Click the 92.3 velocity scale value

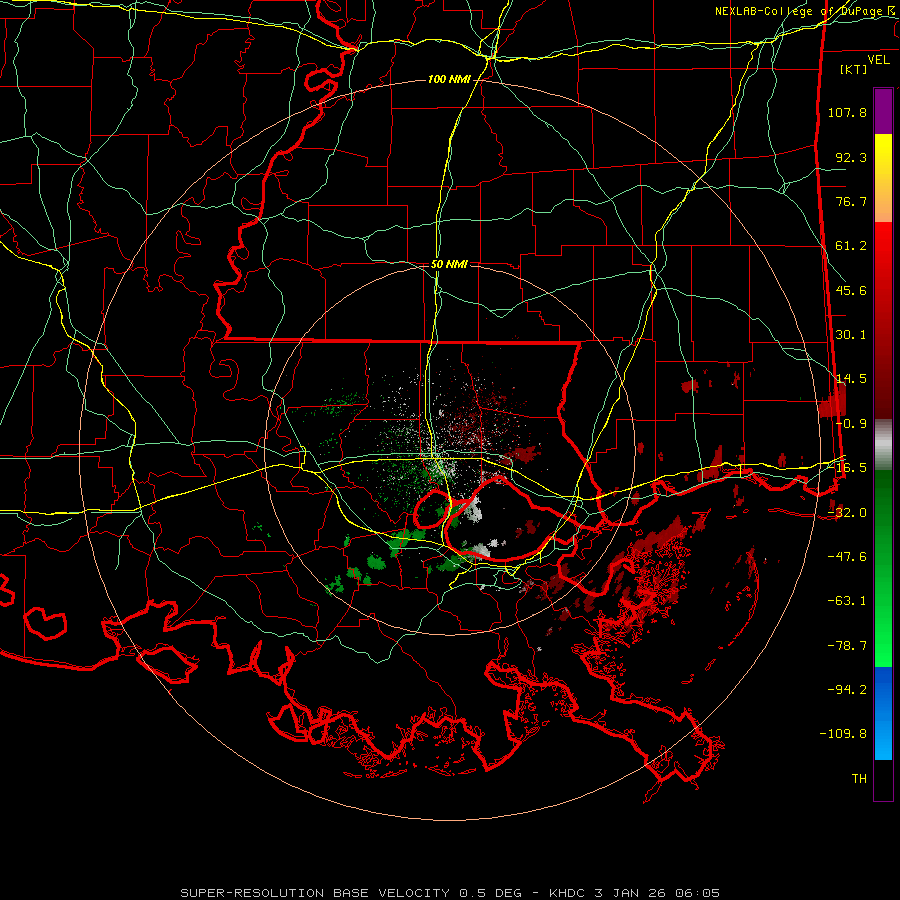[x=851, y=157]
